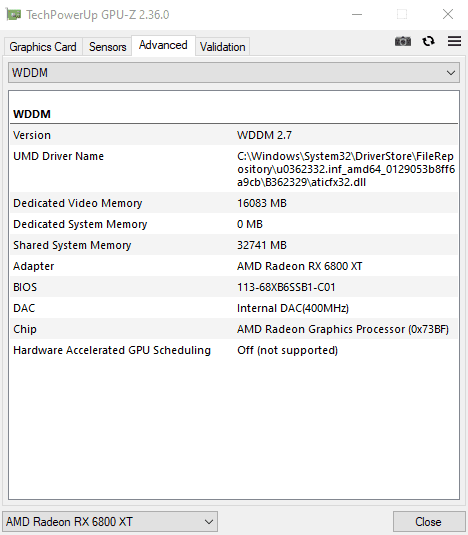This screenshot has height=535, width=468.
Task: Select the Advanced tab
Action: (x=163, y=45)
